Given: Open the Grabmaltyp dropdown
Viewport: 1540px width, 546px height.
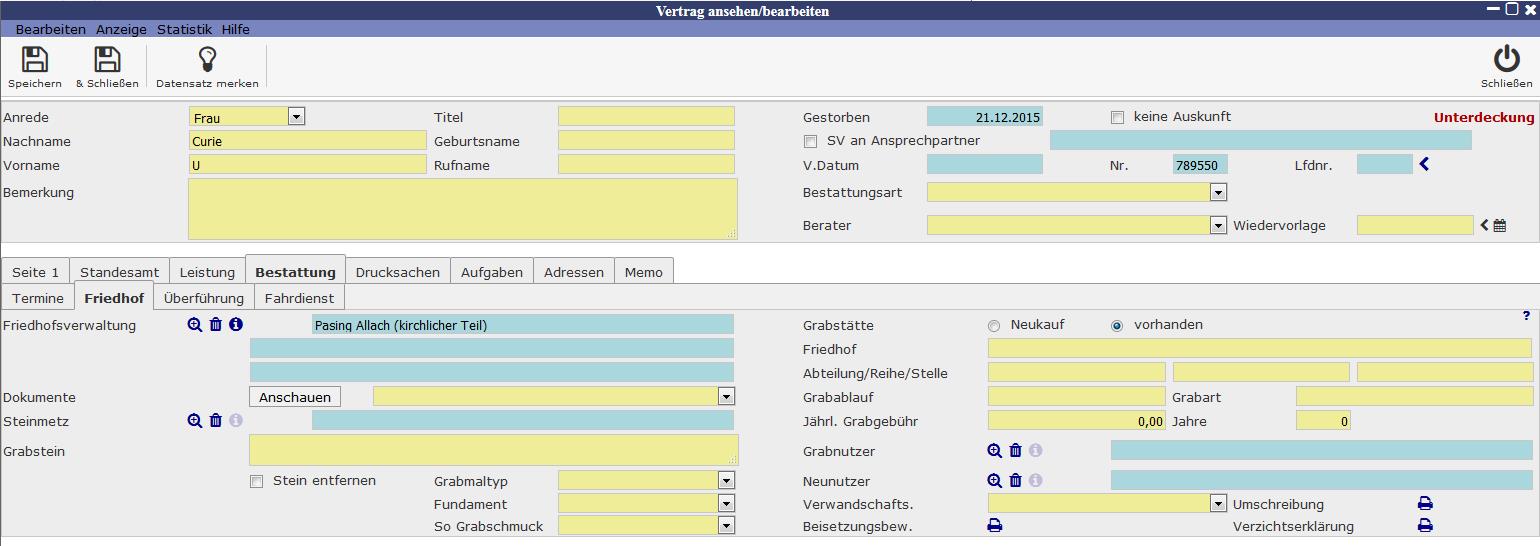Looking at the screenshot, I should (726, 481).
